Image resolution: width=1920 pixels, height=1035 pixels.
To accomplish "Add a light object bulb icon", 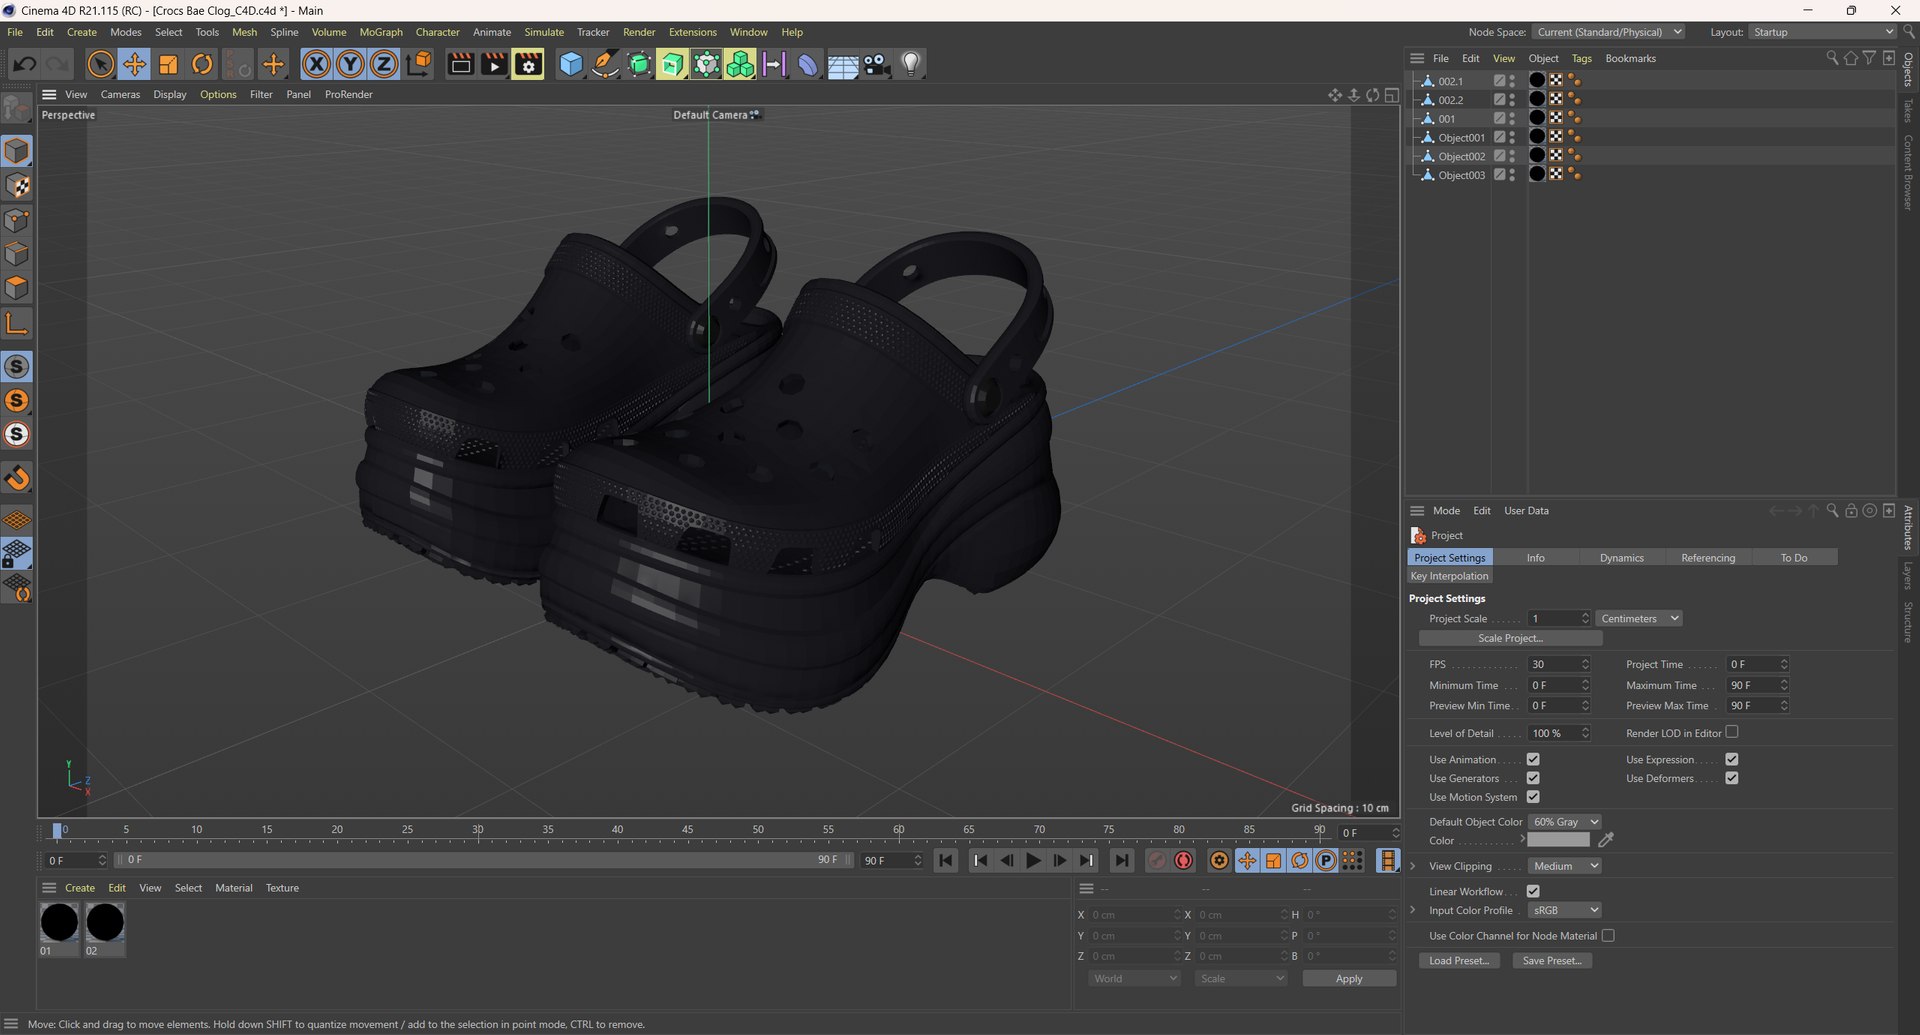I will 911,65.
